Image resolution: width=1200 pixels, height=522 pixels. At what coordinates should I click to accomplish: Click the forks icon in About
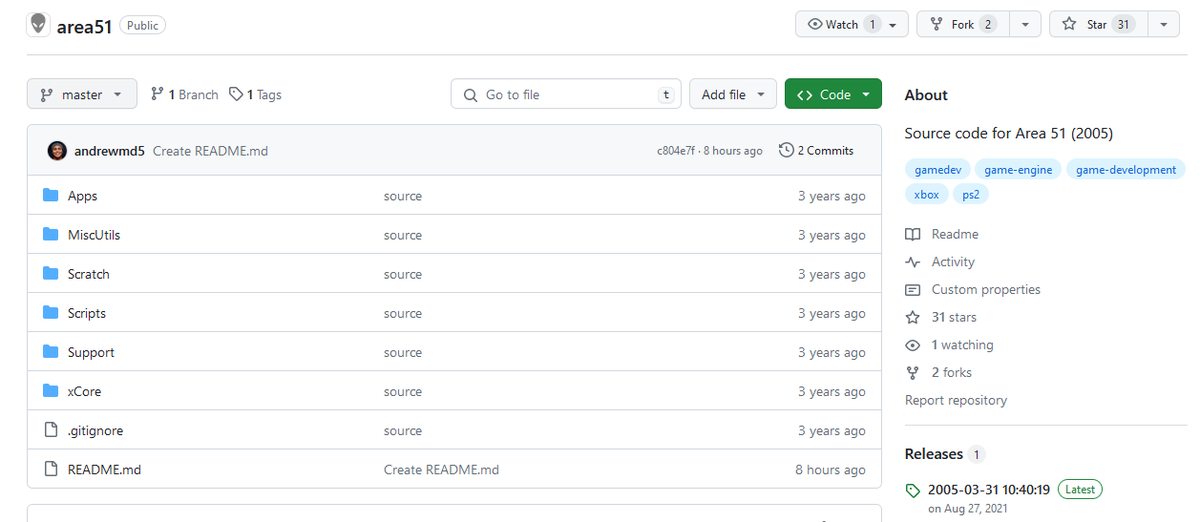click(x=912, y=372)
